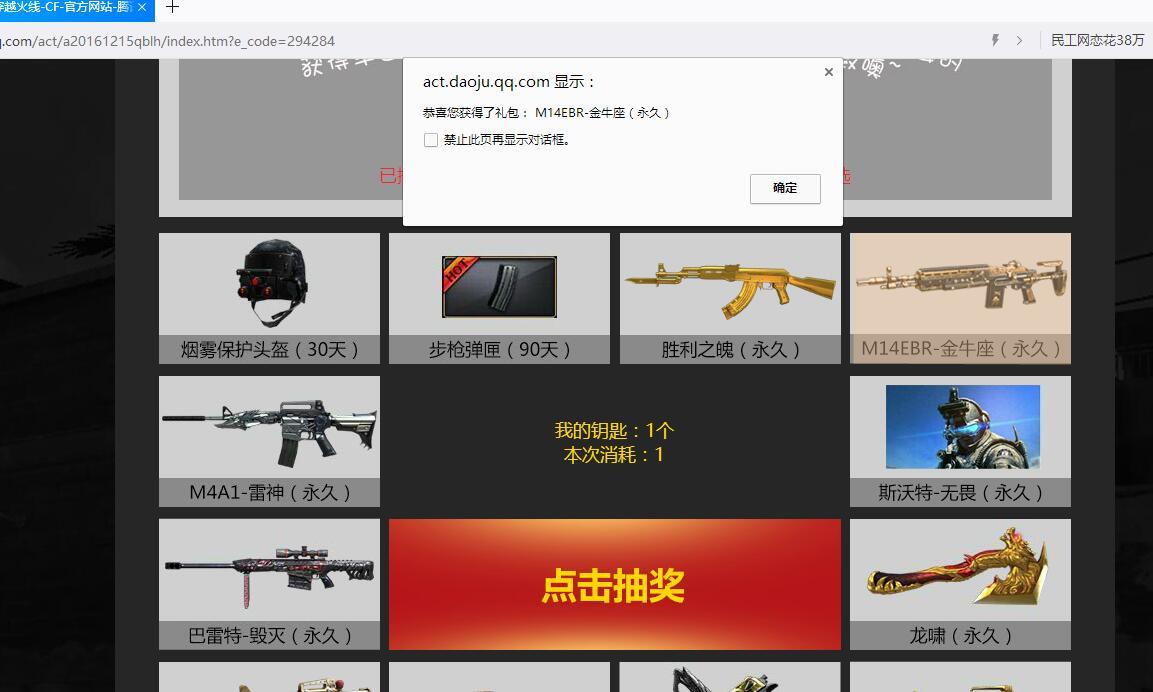Viewport: 1153px width, 692px height.
Task: Click the 我的钥匙：1个 text
Action: 614,430
